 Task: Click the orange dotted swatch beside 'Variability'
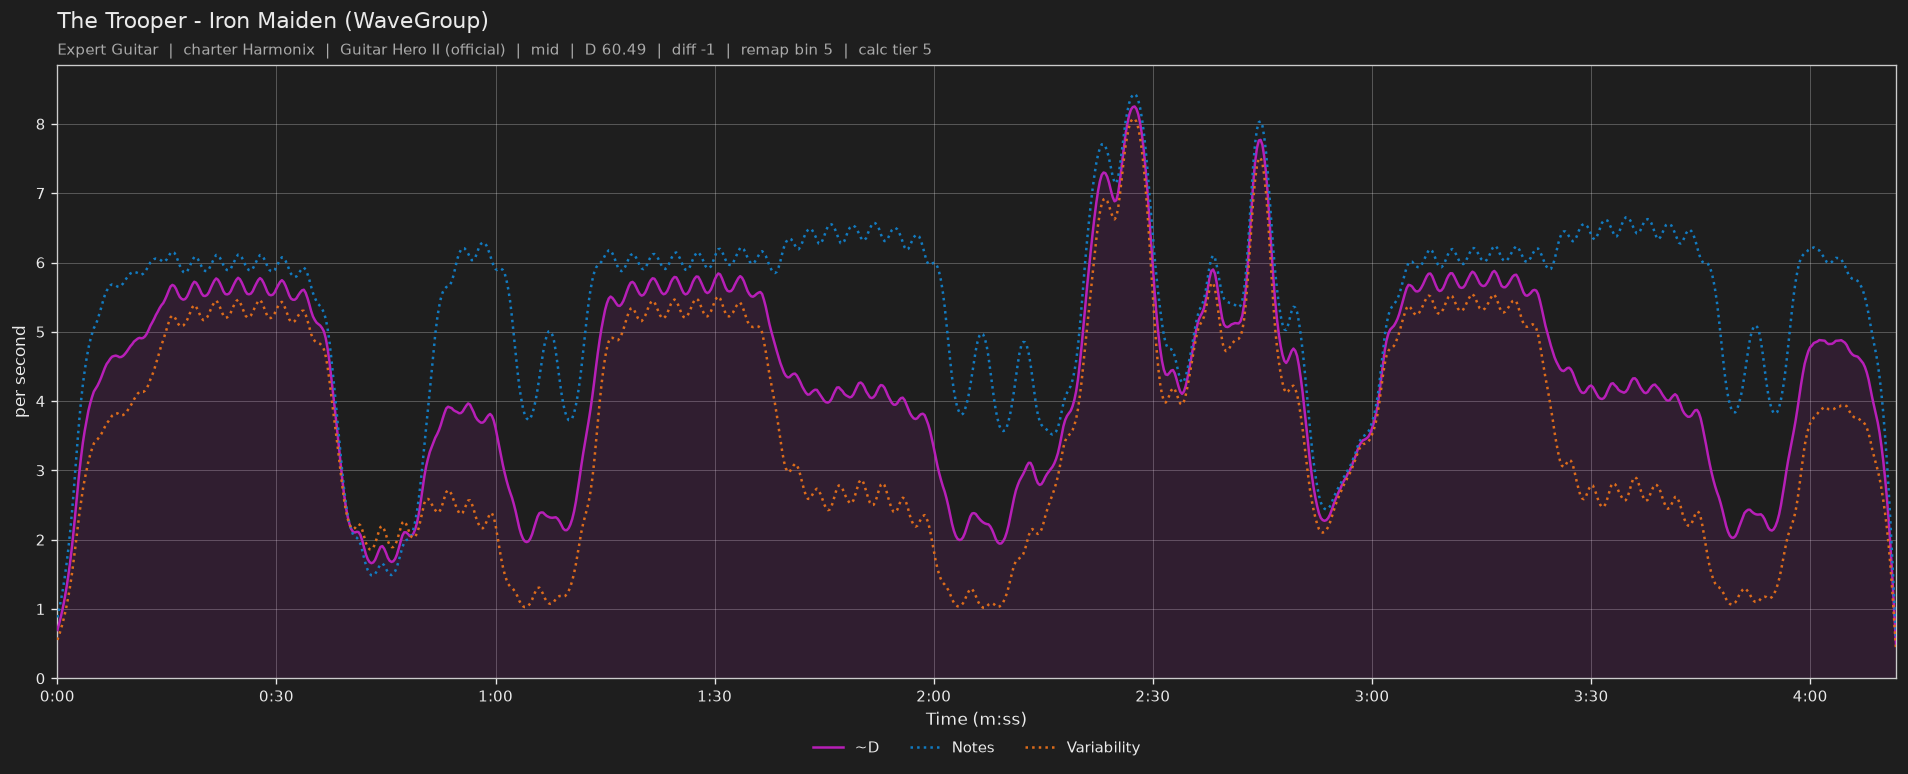(1041, 747)
